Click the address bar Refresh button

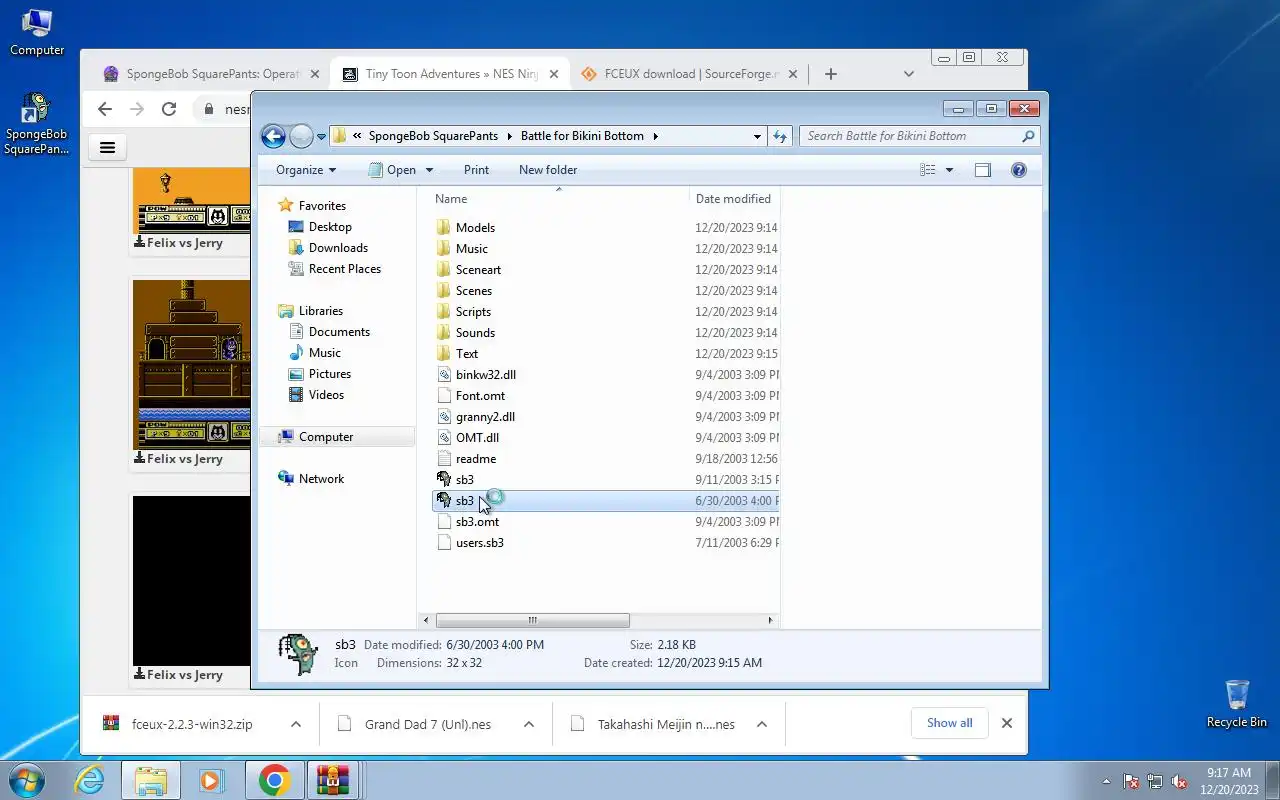tap(780, 136)
